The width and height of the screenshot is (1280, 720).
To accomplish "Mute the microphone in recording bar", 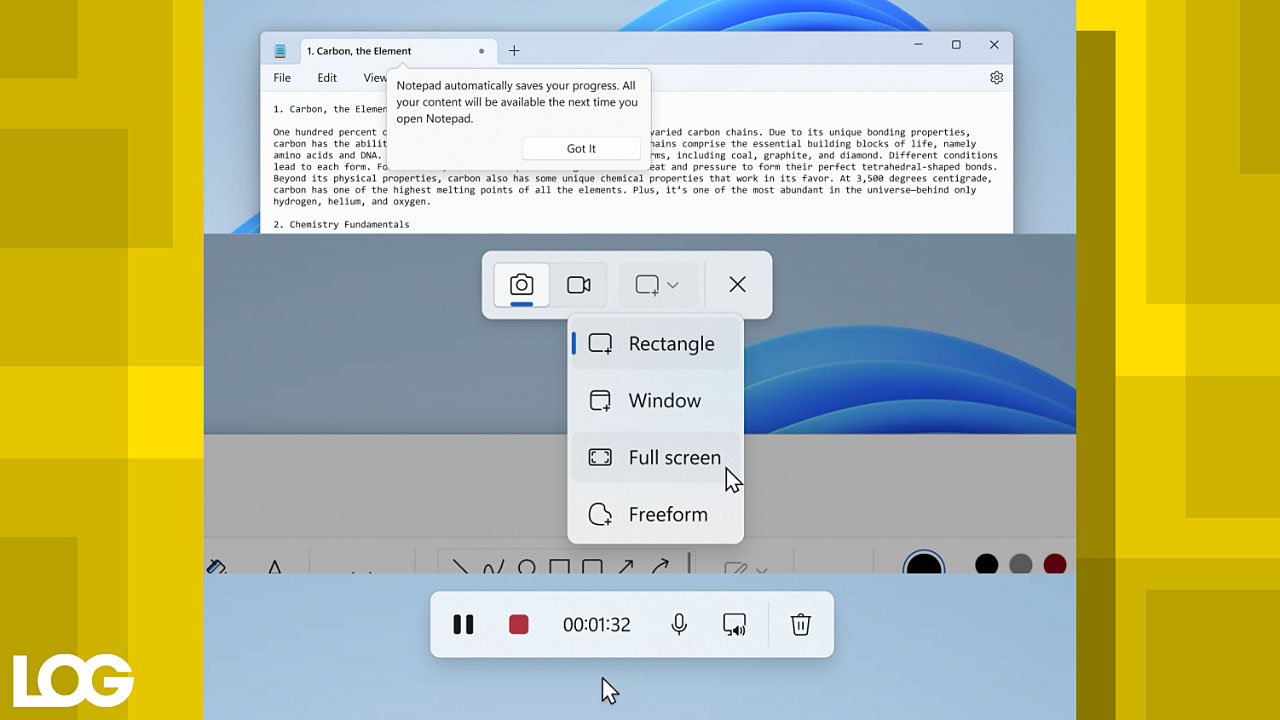I will click(679, 625).
